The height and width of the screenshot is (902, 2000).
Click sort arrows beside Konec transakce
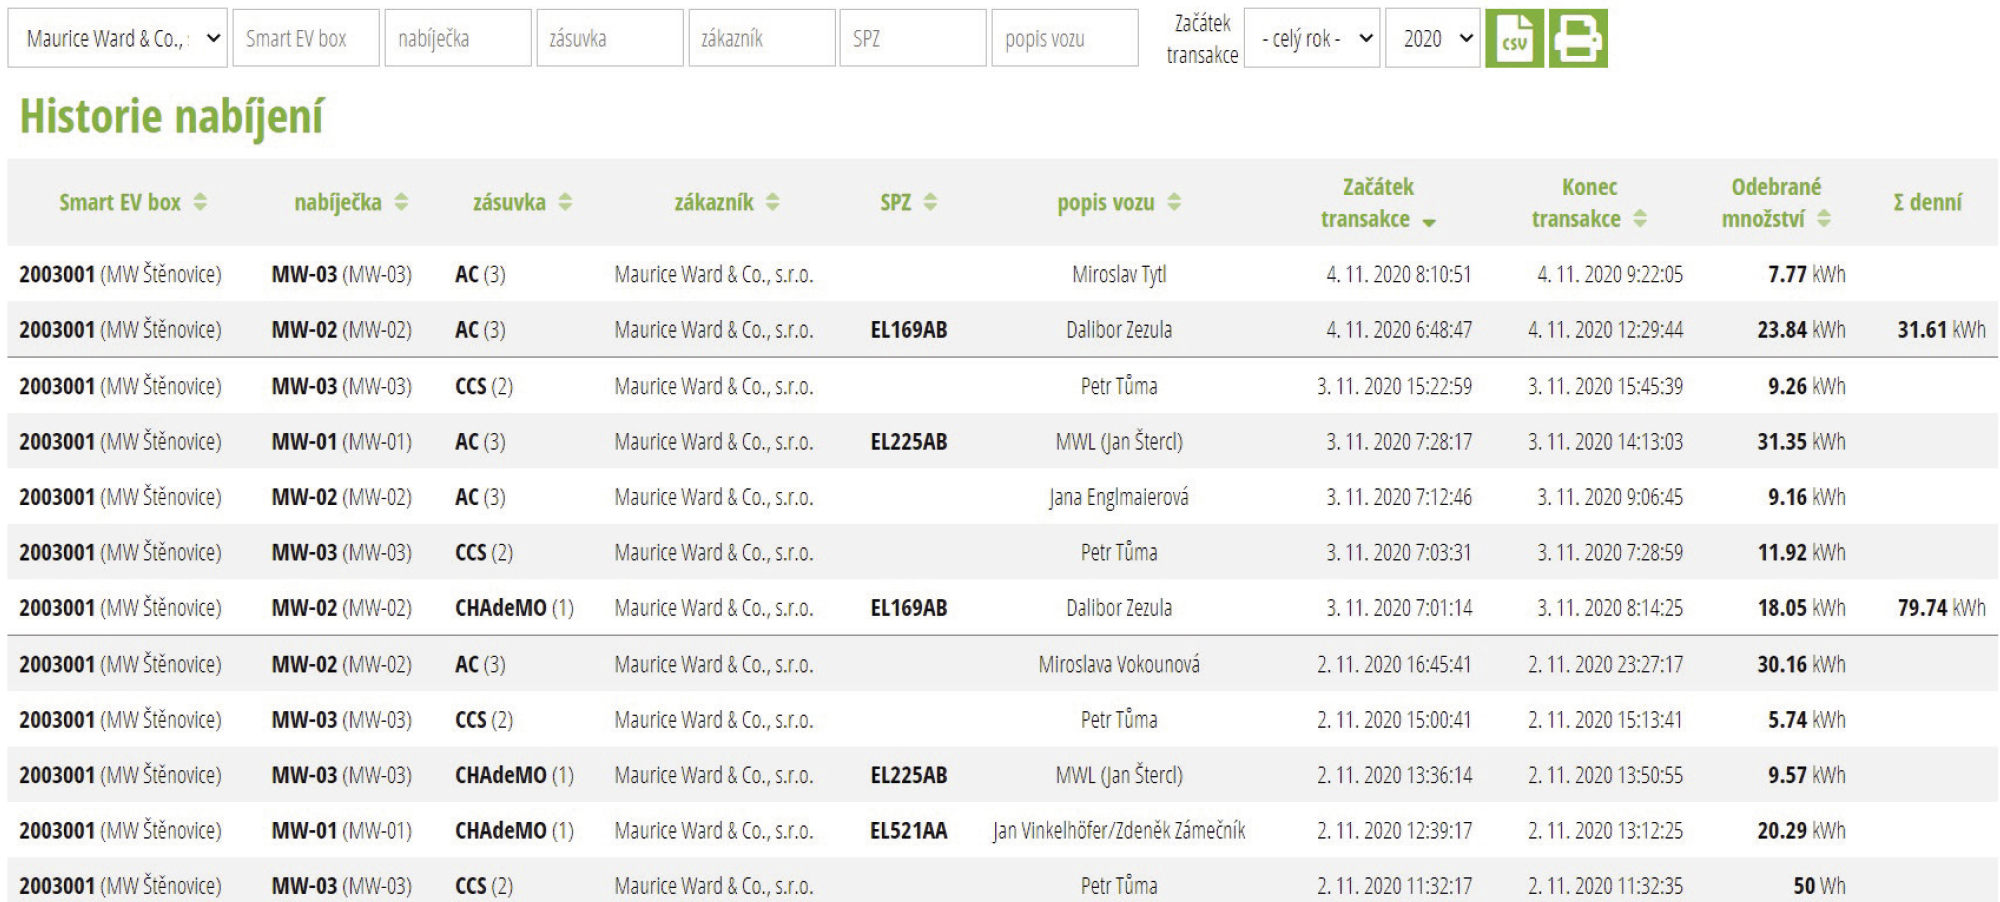(x=1640, y=218)
